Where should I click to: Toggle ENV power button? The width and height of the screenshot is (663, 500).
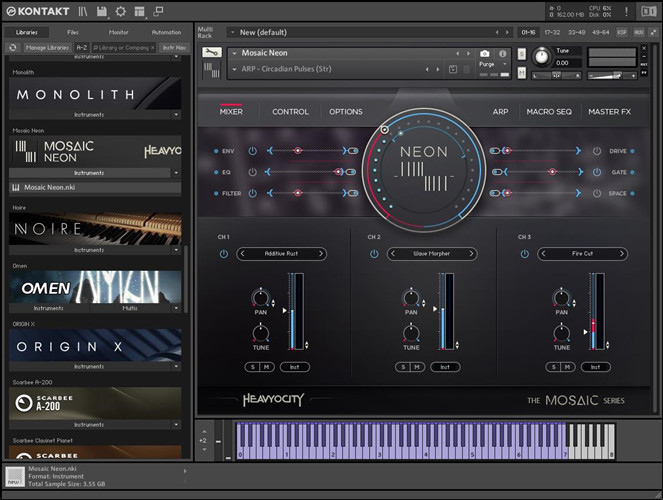click(252, 151)
